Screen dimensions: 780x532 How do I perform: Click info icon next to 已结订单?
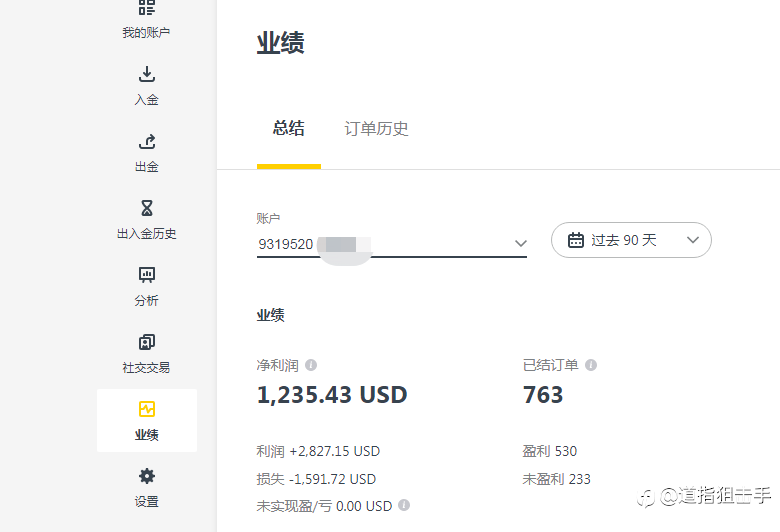591,365
